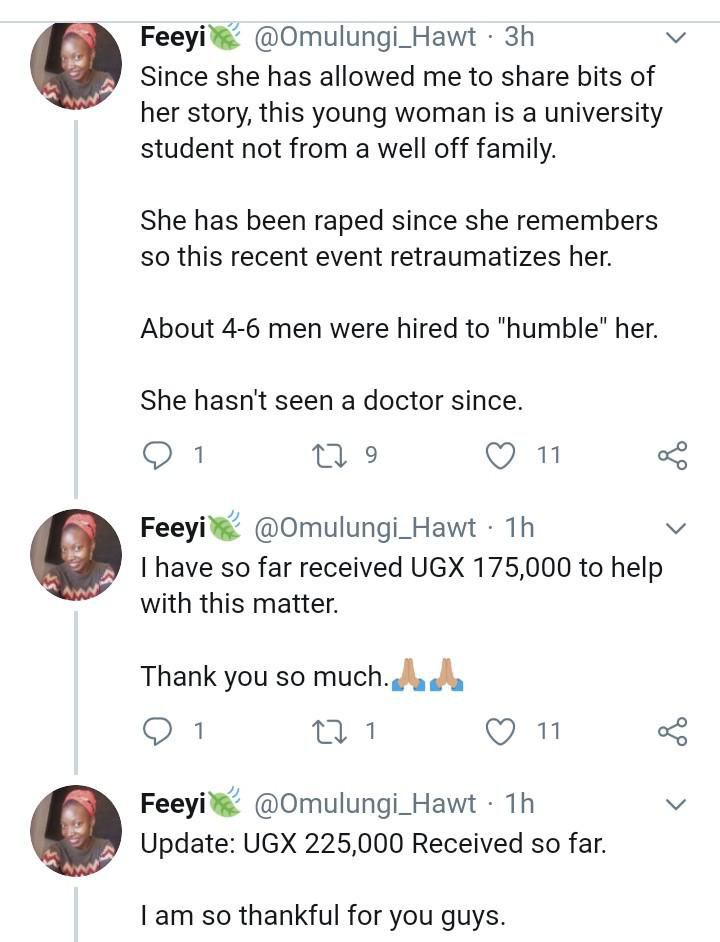Screen dimensions: 720x942
Task: Reply to the UGX 175,000 tweet
Action: pyautogui.click(x=158, y=731)
